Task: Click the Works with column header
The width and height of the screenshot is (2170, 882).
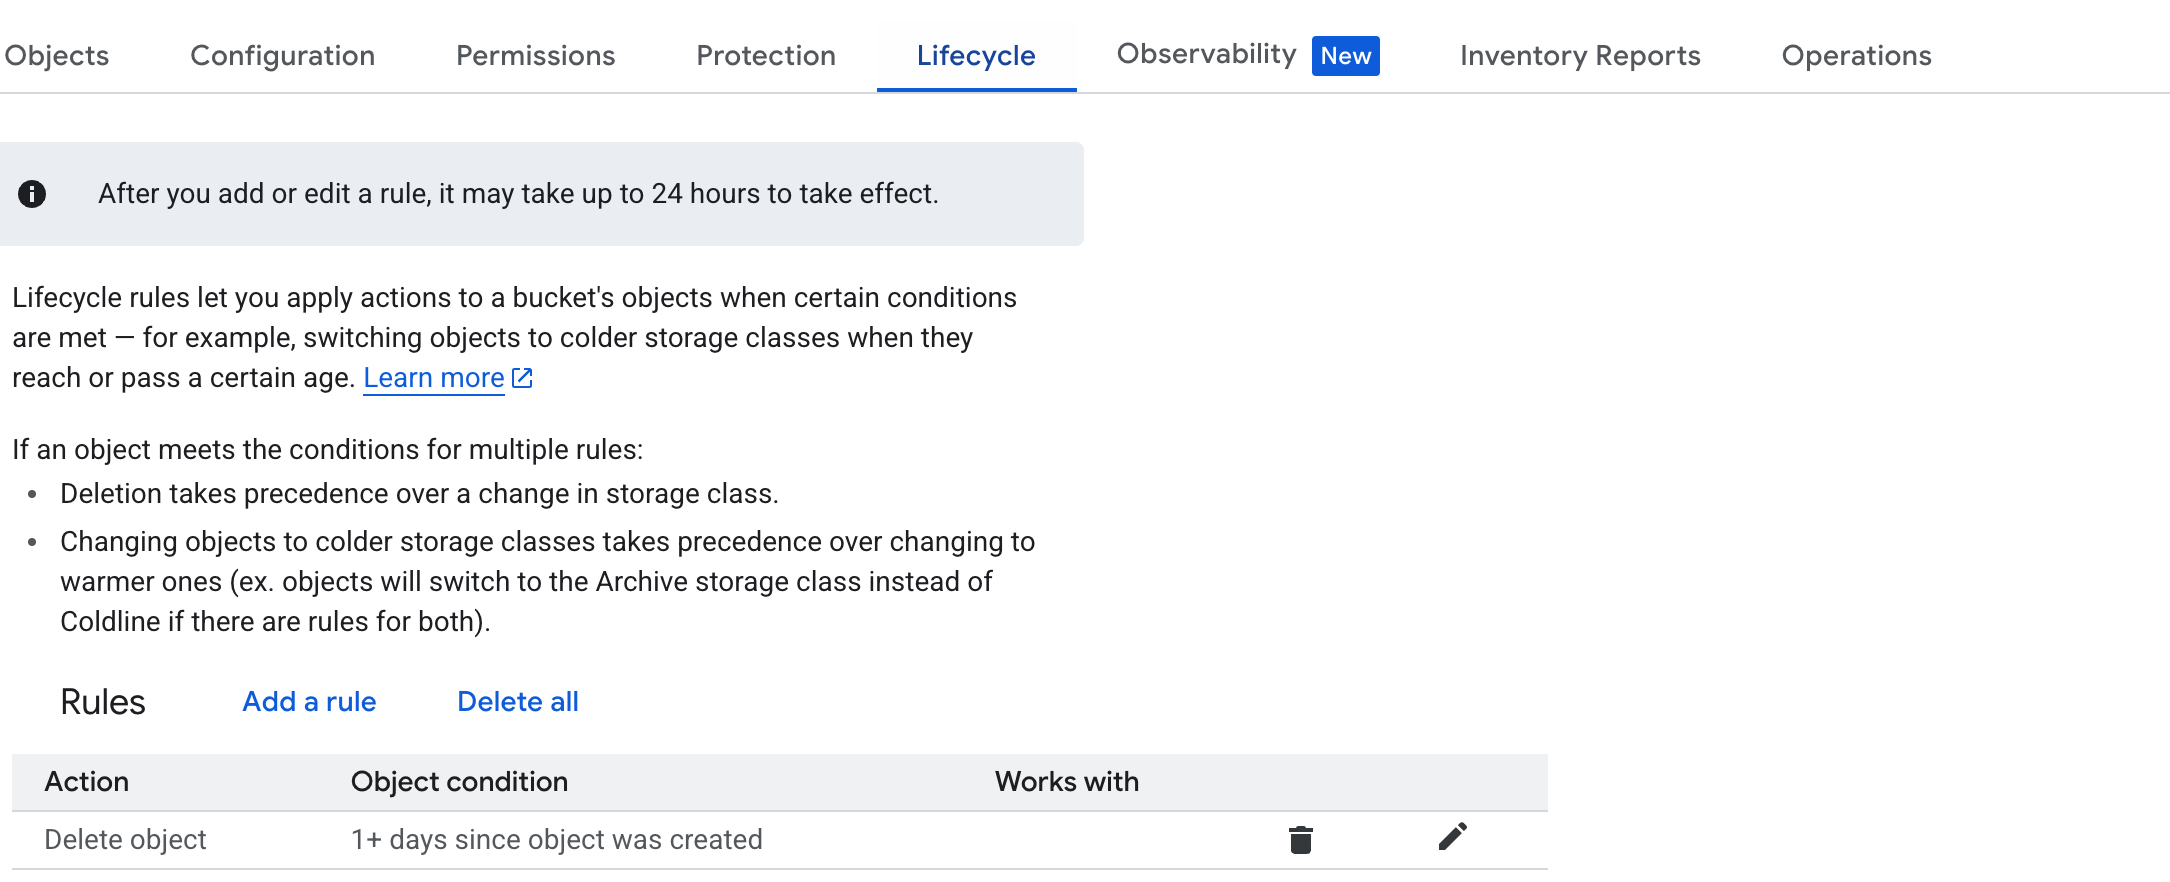Action: point(1066,782)
